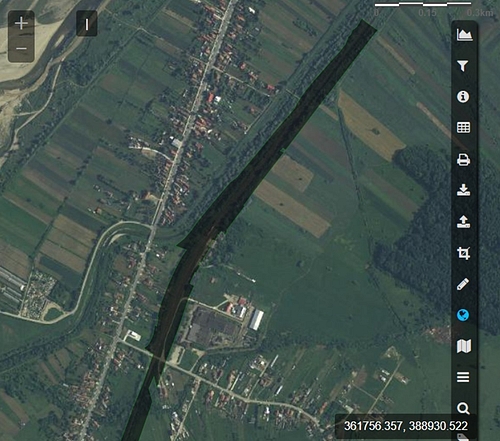
Task: Open the attribute table grid
Action: click(x=463, y=128)
